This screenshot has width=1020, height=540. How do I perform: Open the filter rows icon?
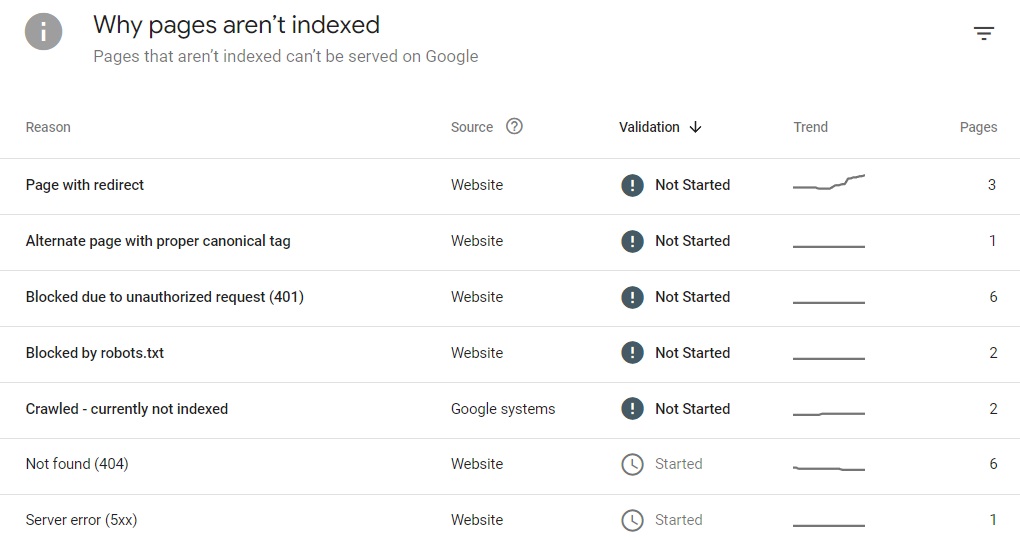pos(984,33)
